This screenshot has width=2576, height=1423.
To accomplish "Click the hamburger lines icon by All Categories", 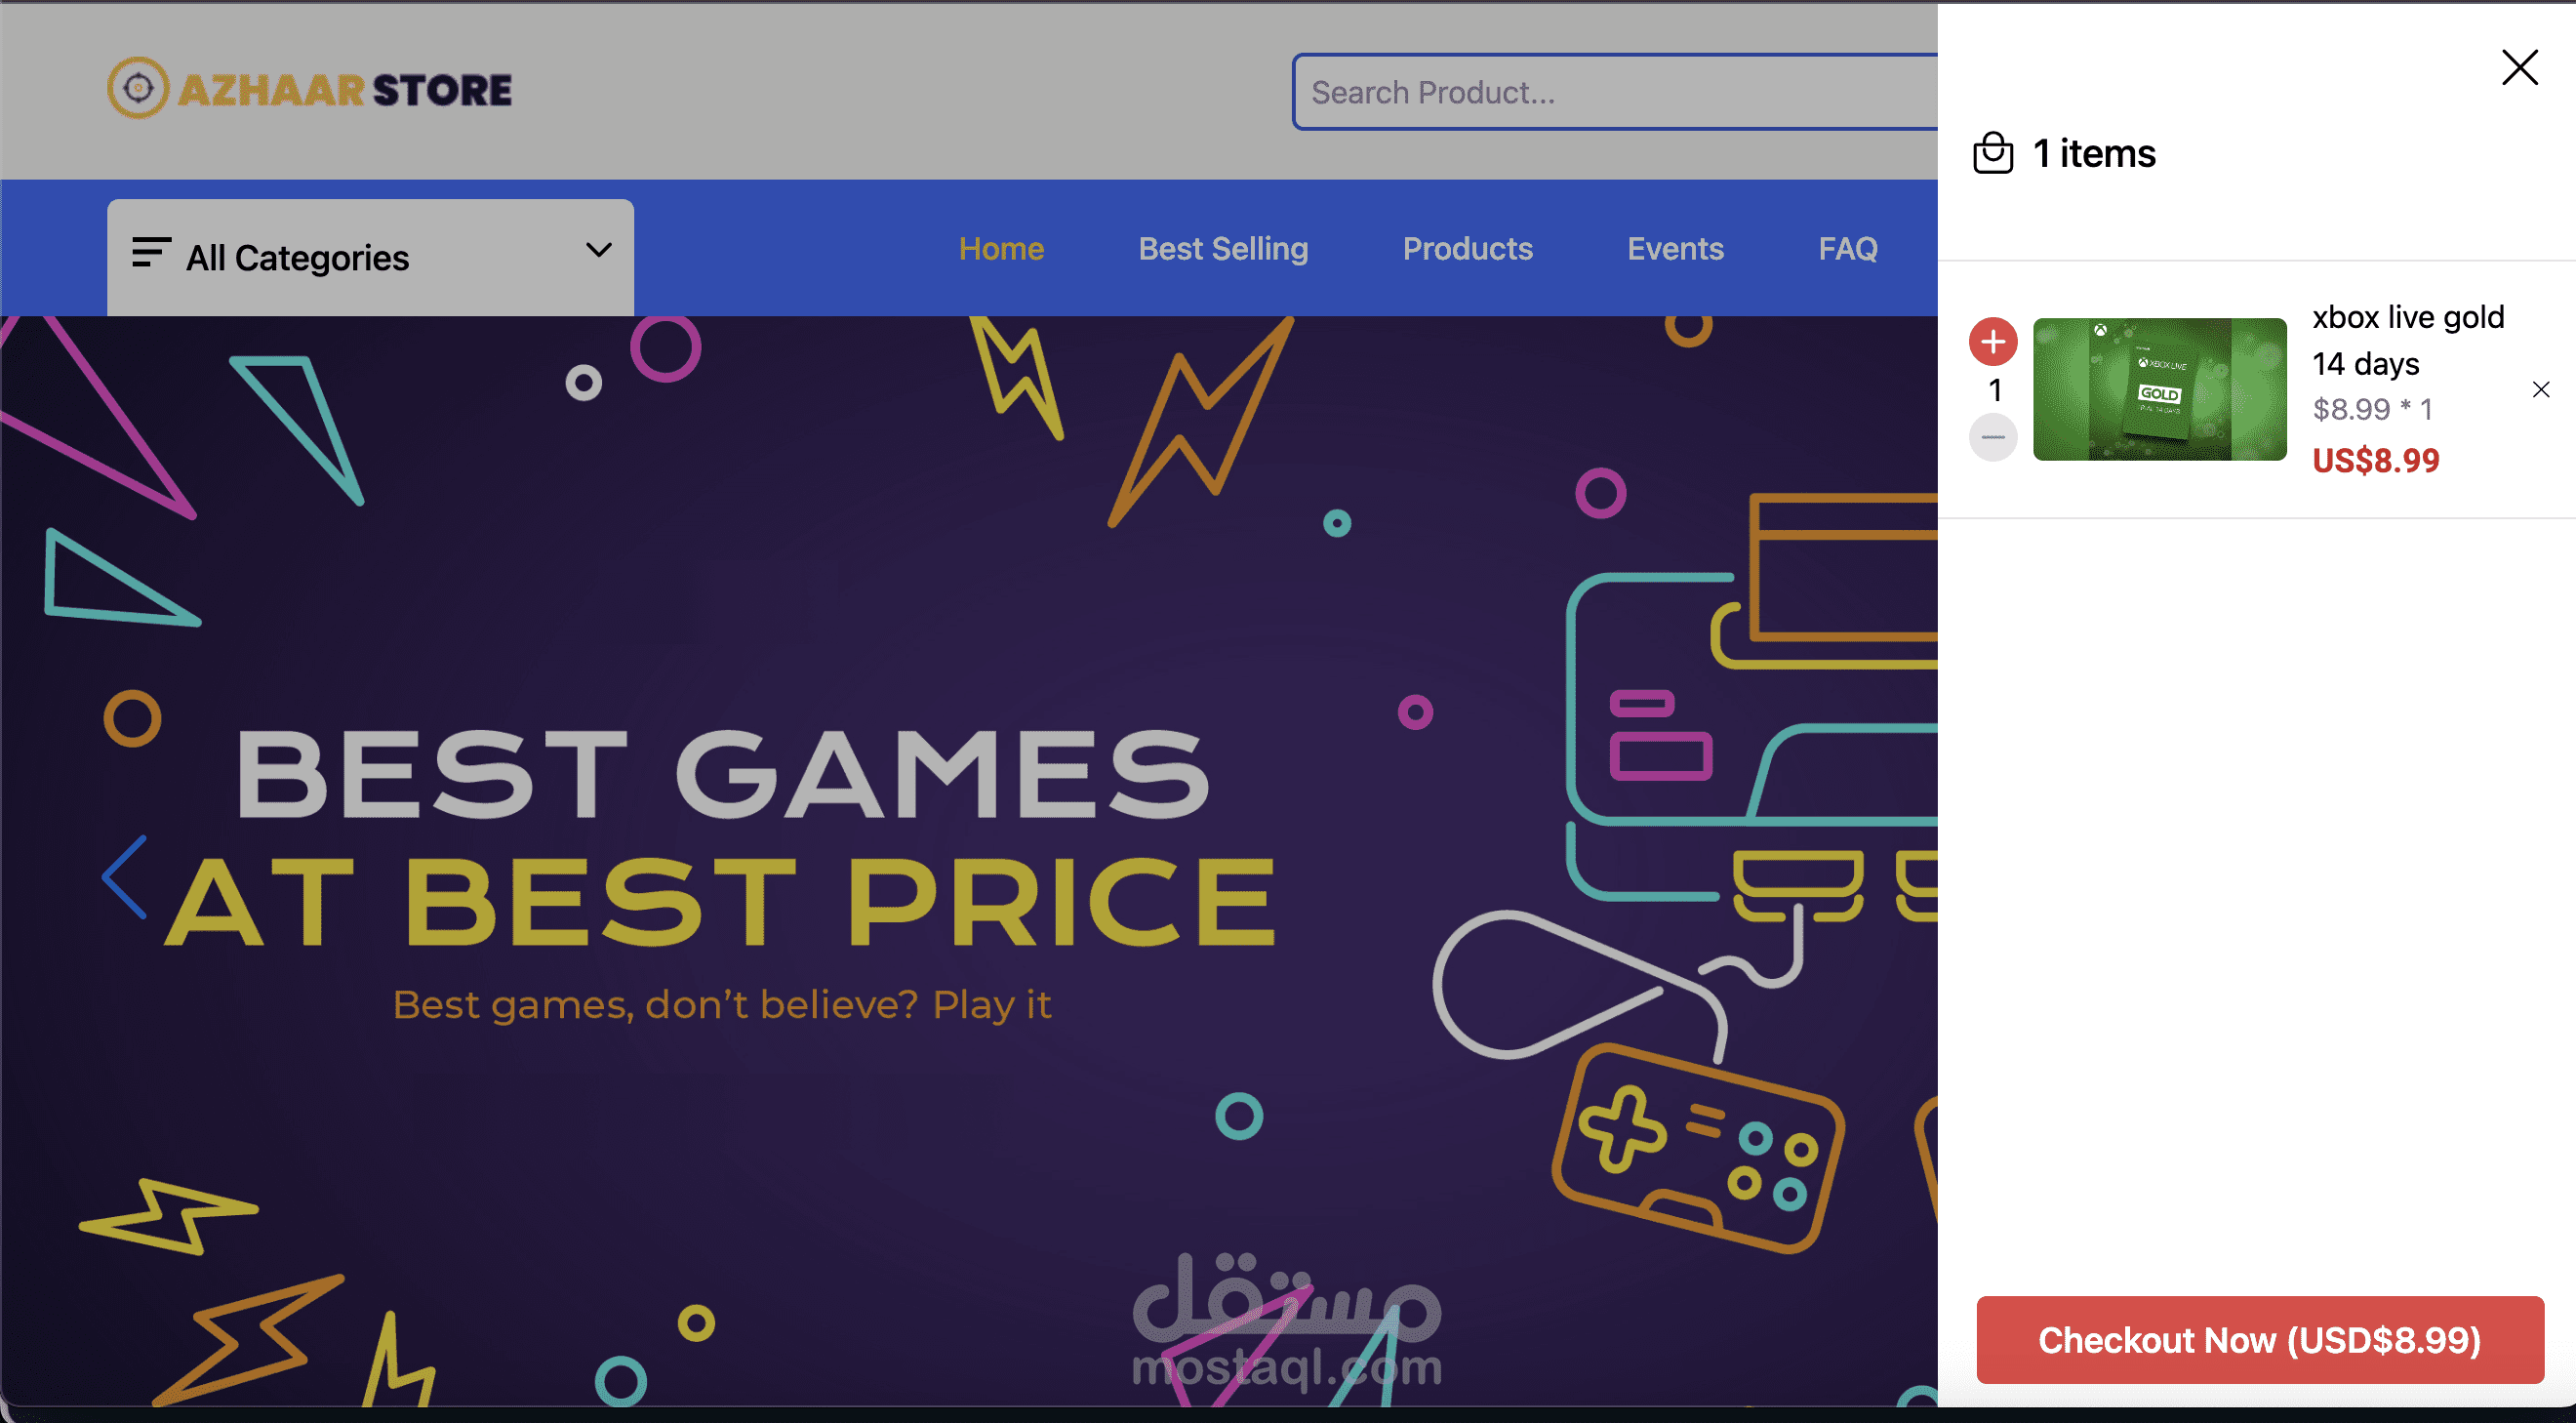I will 150,253.
